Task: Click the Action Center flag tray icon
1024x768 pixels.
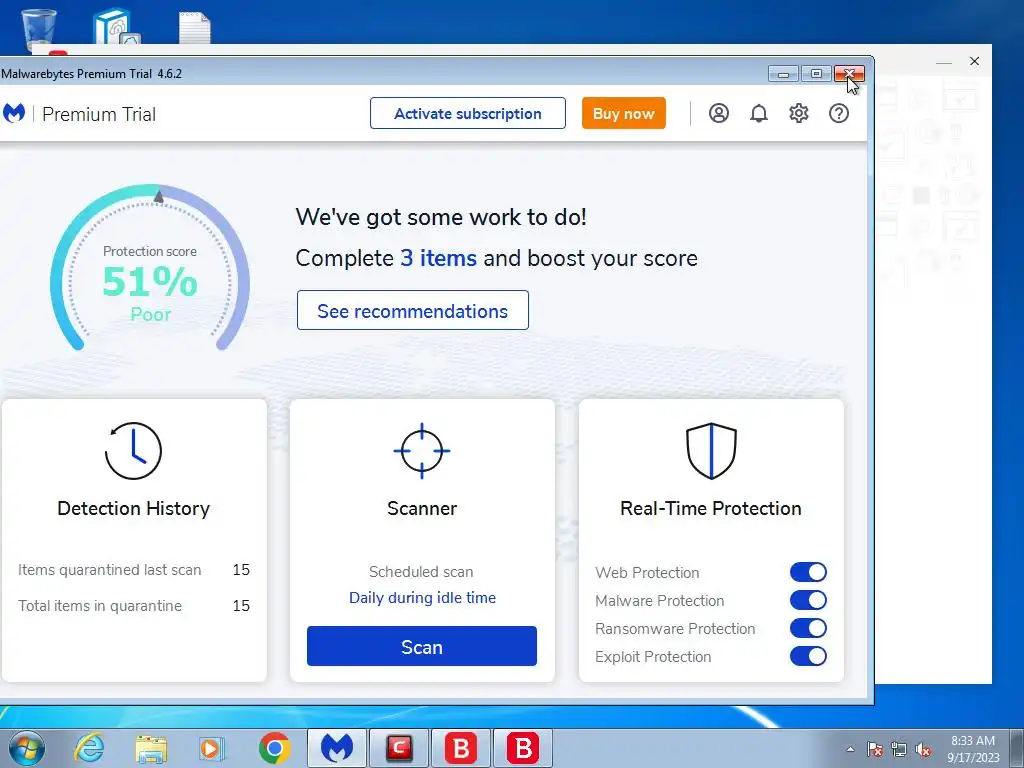Action: (x=874, y=749)
